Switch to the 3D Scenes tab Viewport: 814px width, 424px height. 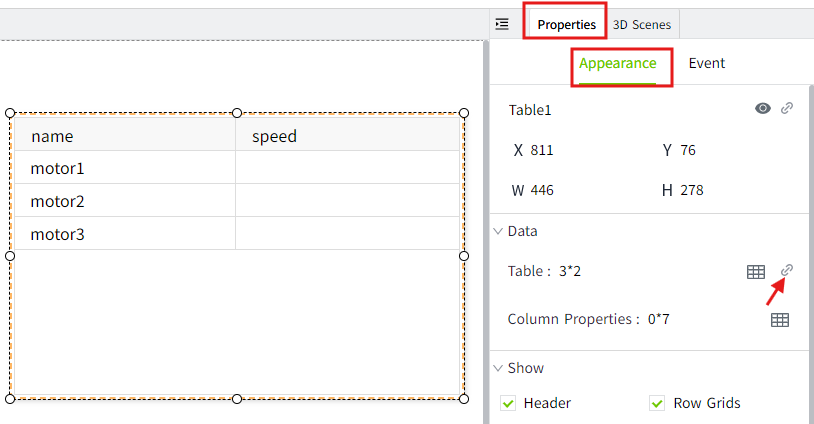click(x=643, y=24)
